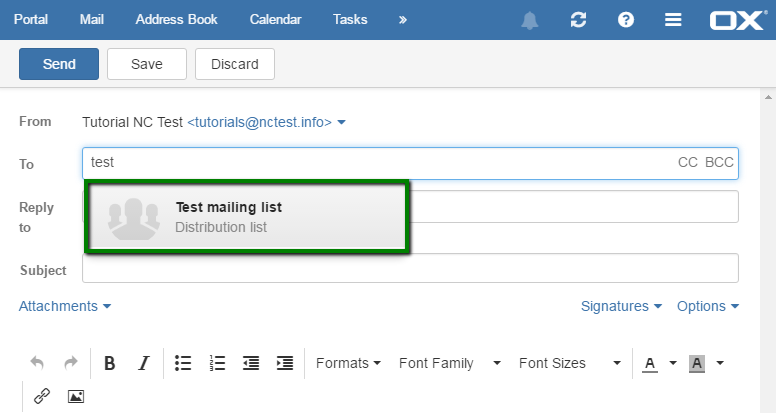This screenshot has width=776, height=413.
Task: Refresh using the circular arrows icon
Action: pyautogui.click(x=578, y=20)
